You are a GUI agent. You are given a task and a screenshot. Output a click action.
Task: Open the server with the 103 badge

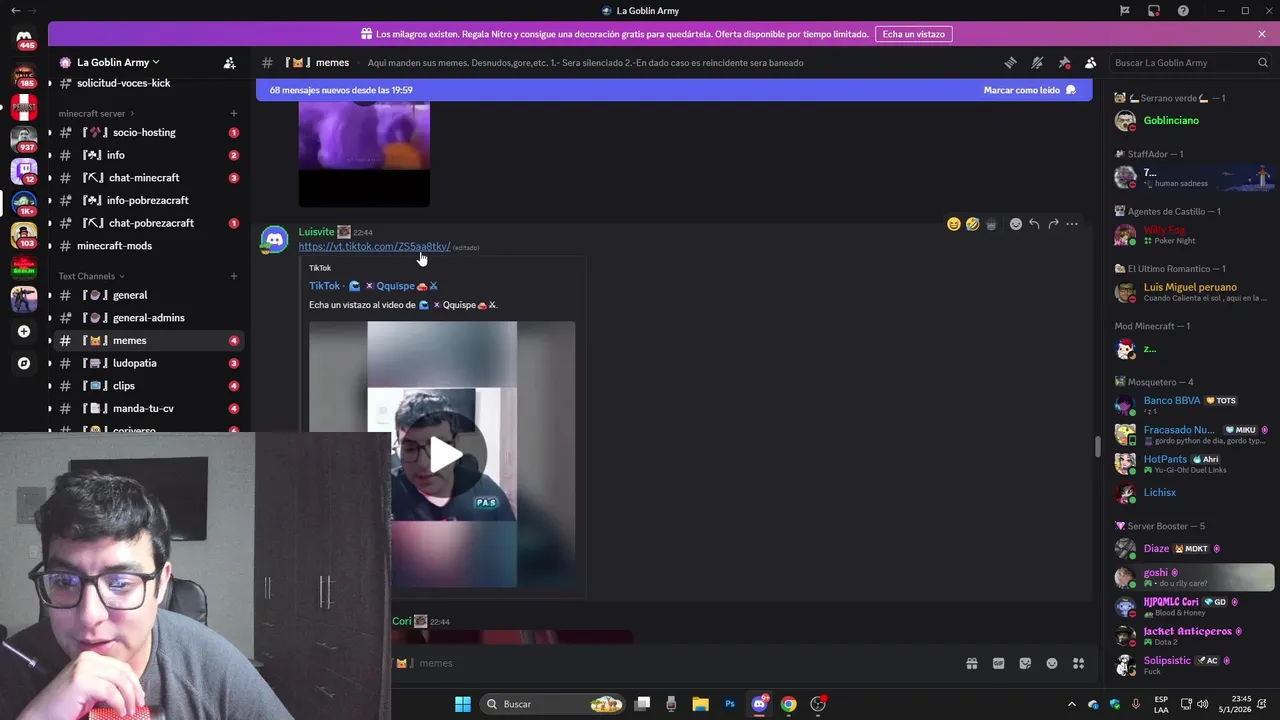[x=24, y=235]
